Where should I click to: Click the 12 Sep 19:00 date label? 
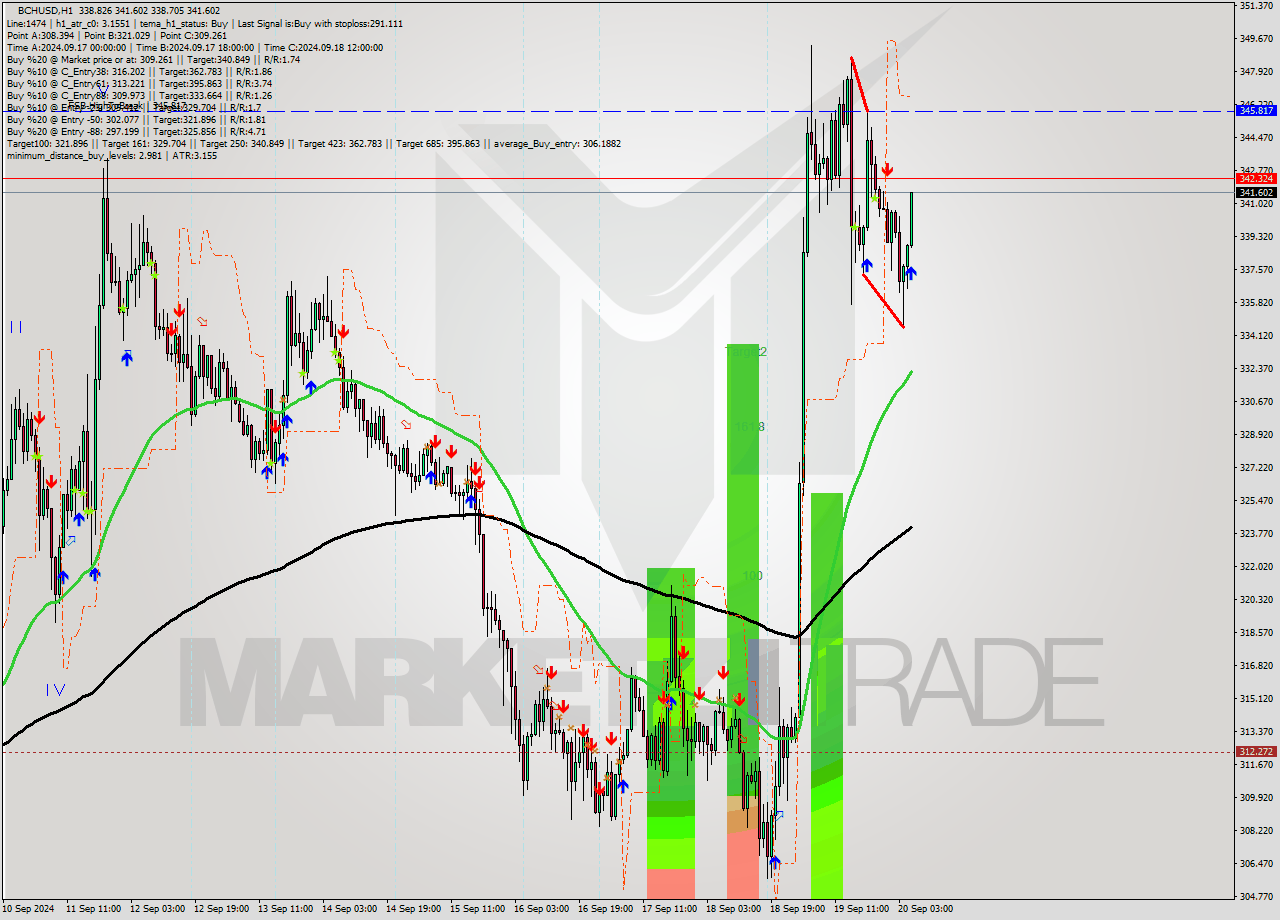221,909
